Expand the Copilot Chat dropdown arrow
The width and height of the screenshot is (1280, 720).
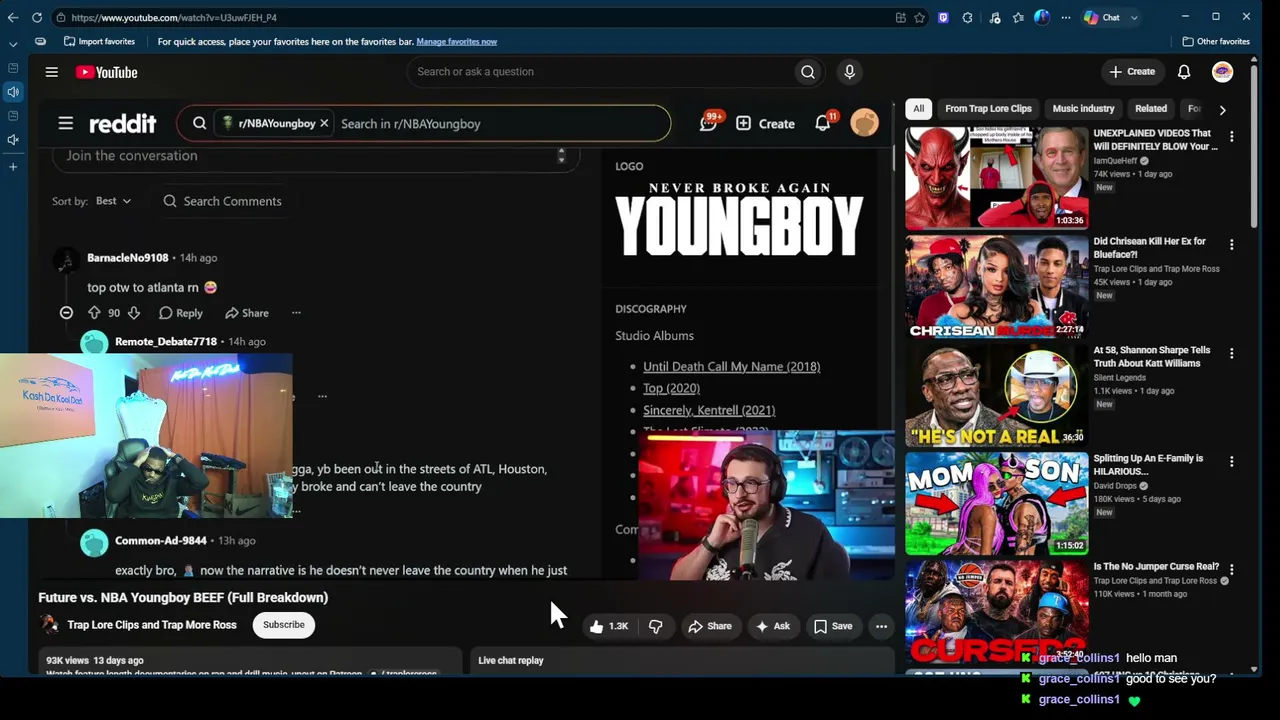1134,17
